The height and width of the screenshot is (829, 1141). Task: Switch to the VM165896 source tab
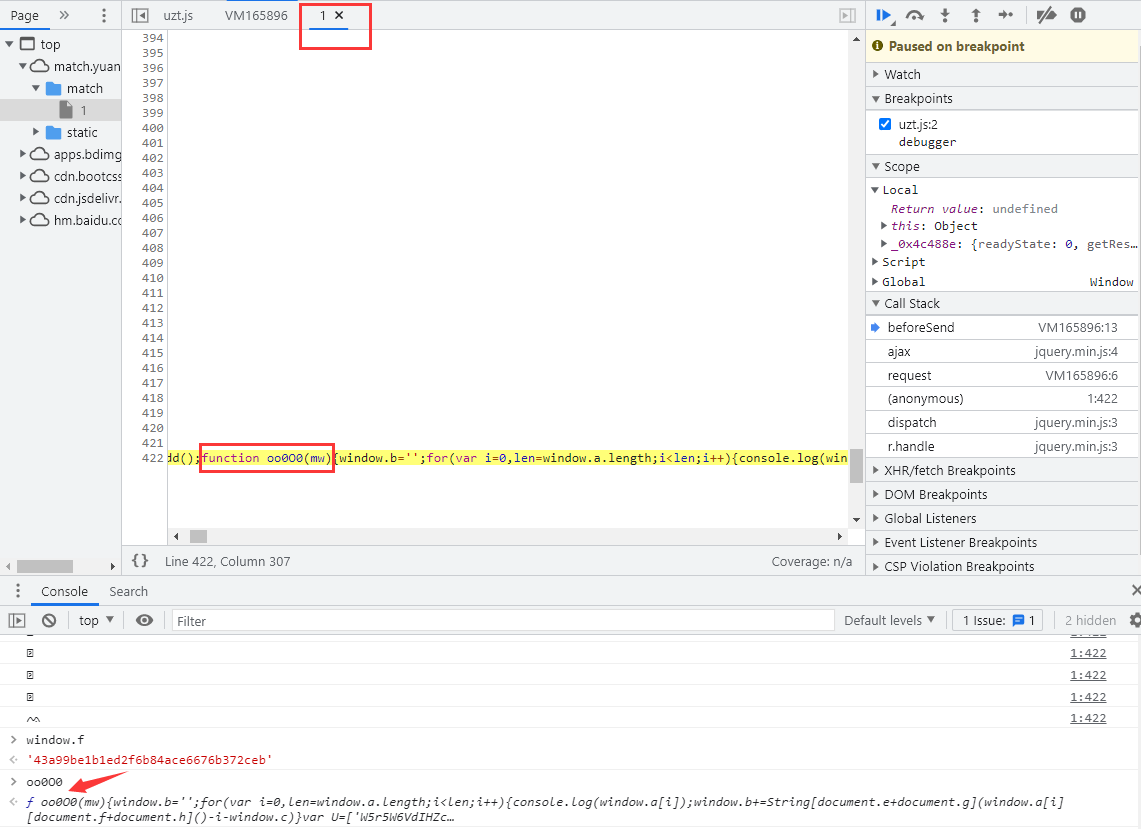click(256, 15)
